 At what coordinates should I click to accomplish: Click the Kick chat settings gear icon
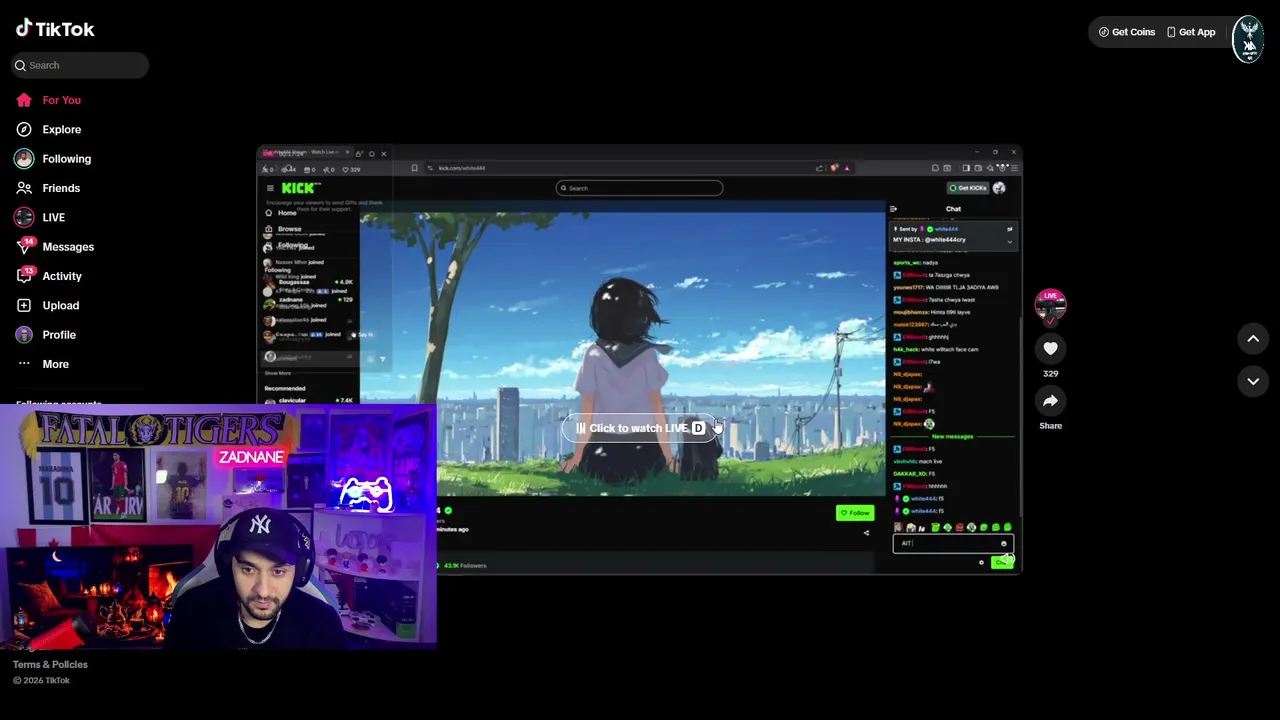pos(981,562)
